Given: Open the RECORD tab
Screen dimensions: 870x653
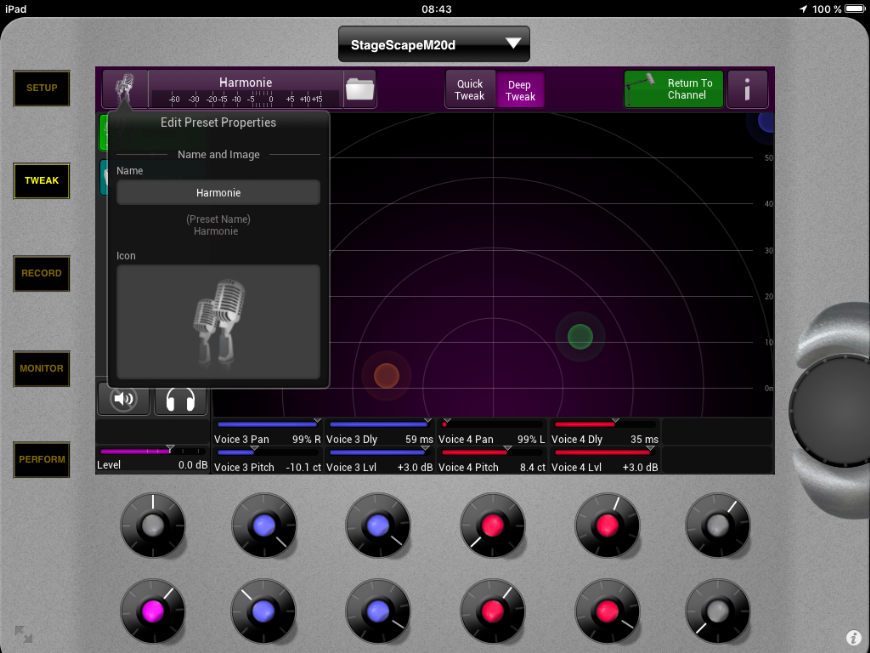Looking at the screenshot, I should [x=41, y=273].
